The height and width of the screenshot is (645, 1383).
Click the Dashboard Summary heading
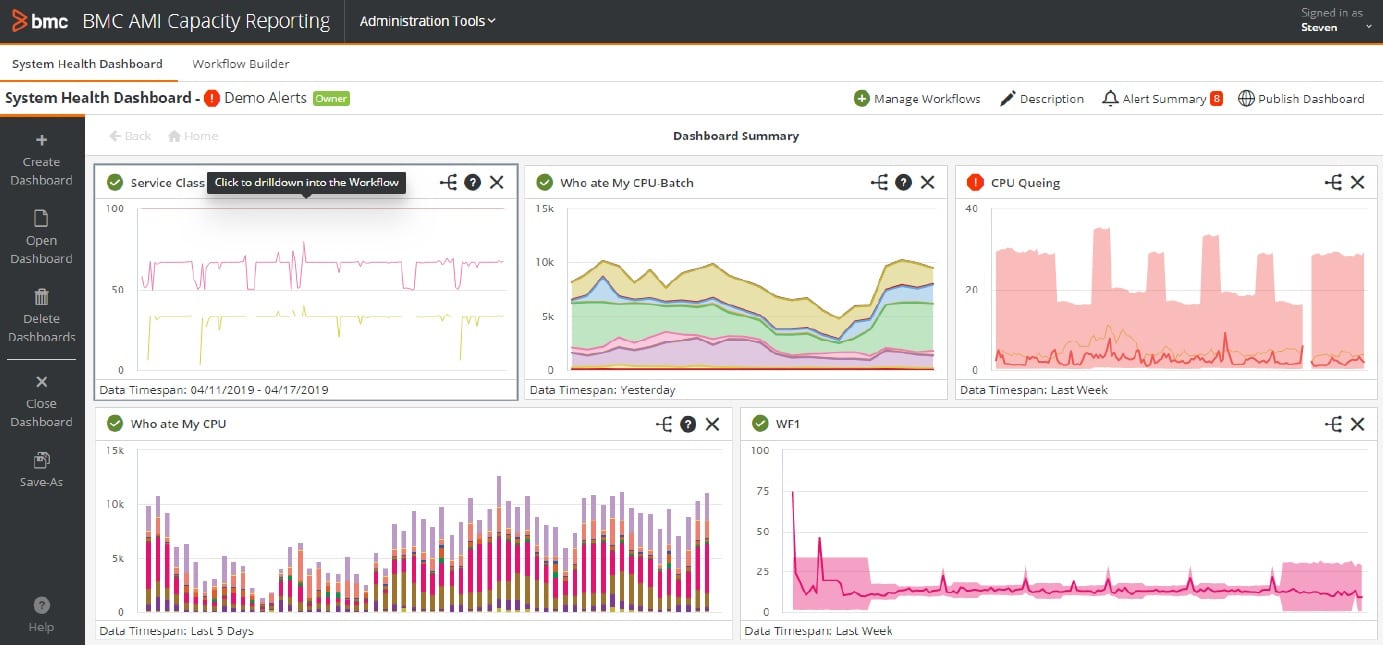click(x=736, y=136)
